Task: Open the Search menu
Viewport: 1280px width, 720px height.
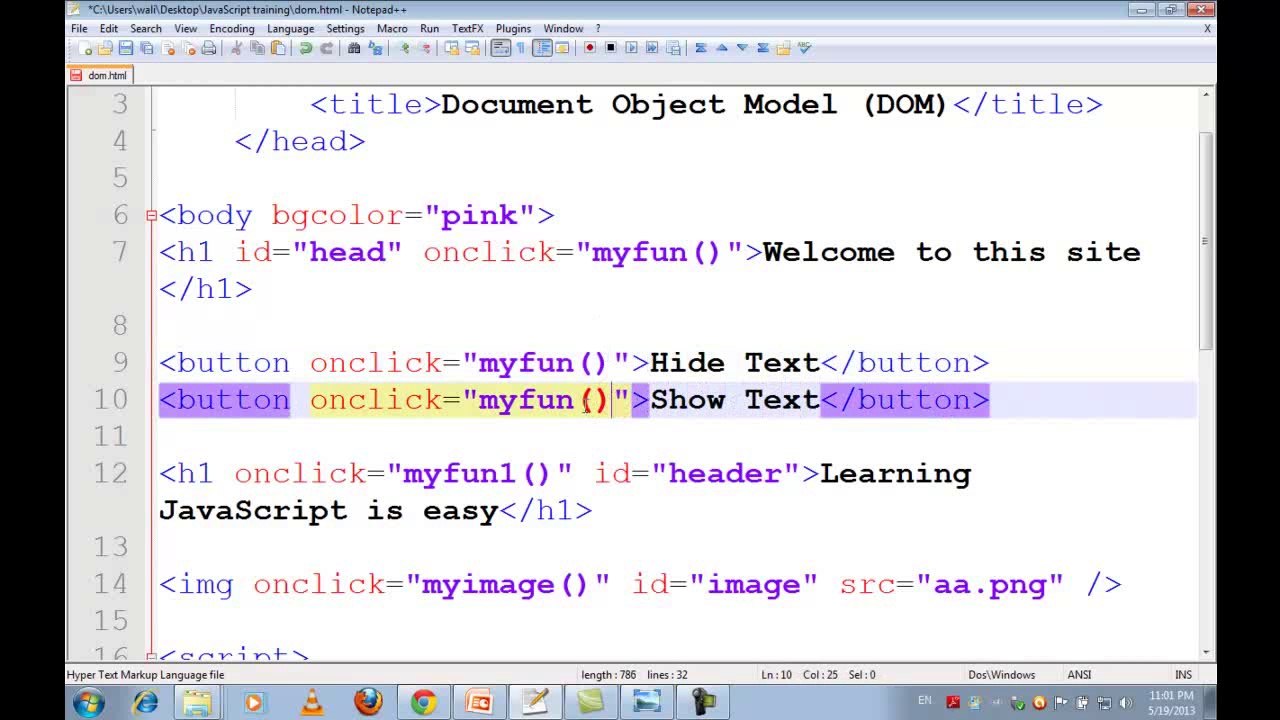Action: [146, 29]
